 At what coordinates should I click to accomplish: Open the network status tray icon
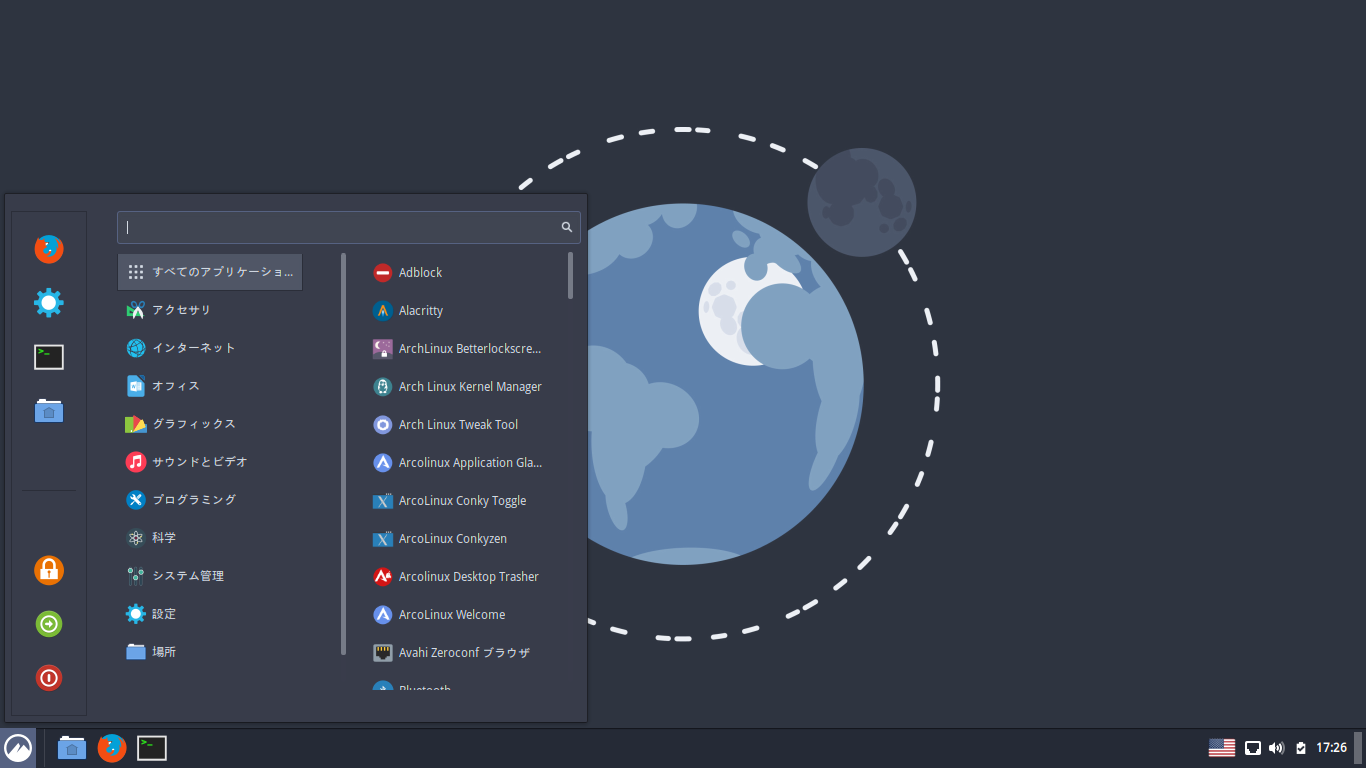pos(1253,748)
